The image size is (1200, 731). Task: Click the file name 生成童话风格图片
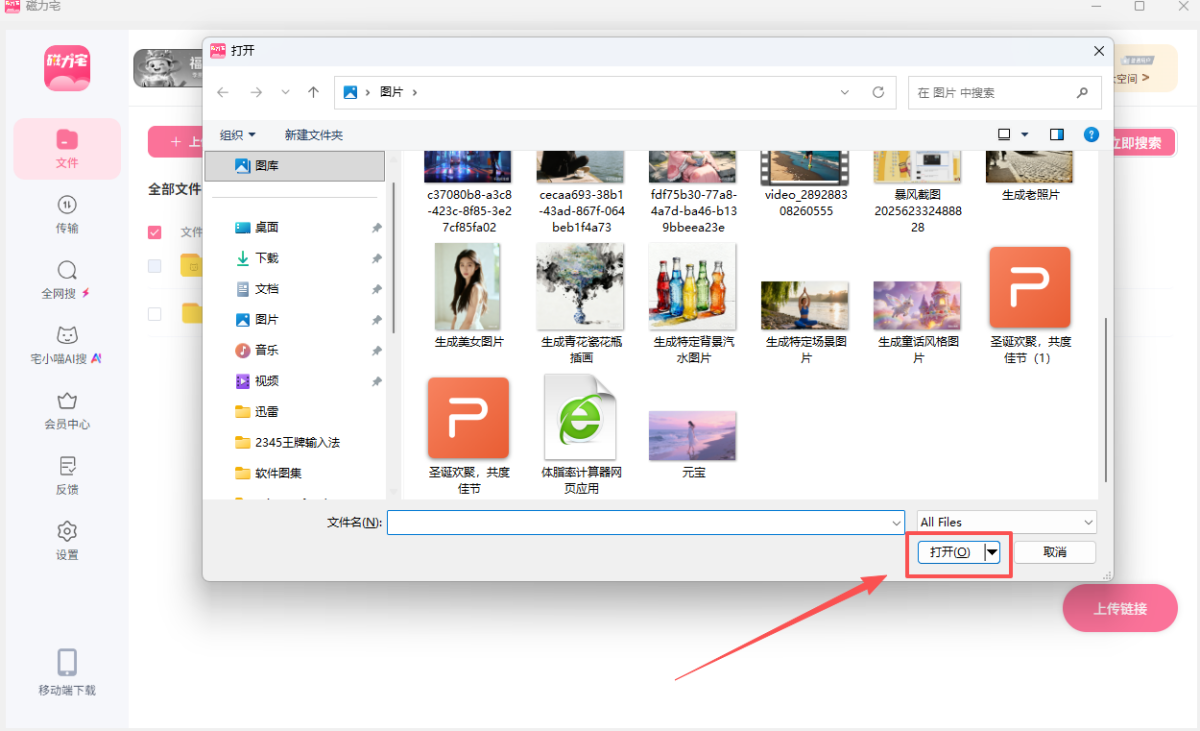918,349
